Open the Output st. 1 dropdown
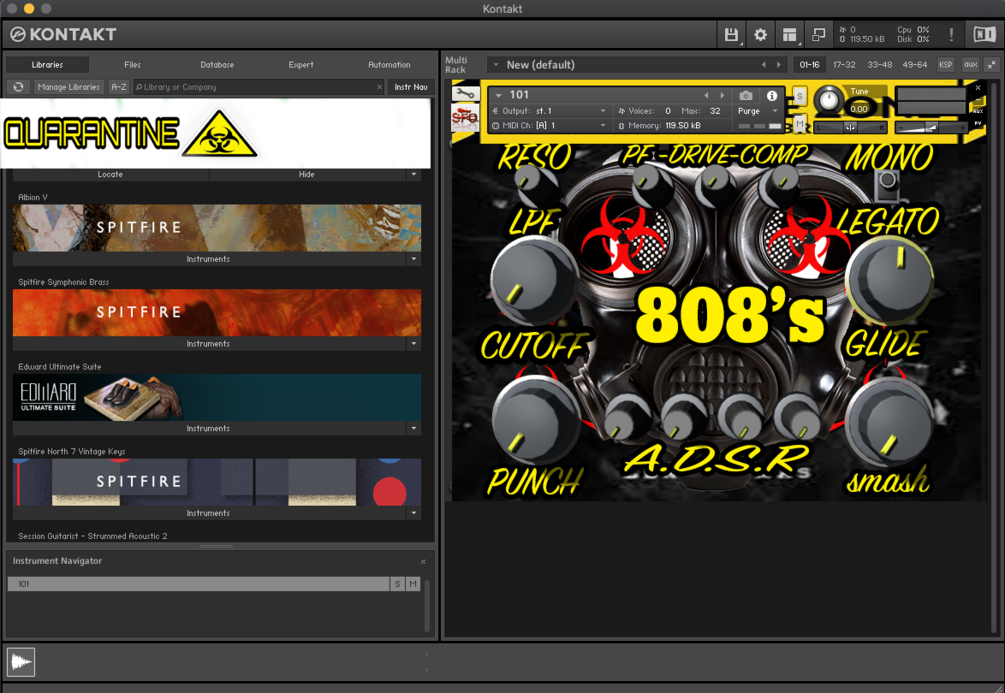1005x693 pixels. (x=549, y=111)
